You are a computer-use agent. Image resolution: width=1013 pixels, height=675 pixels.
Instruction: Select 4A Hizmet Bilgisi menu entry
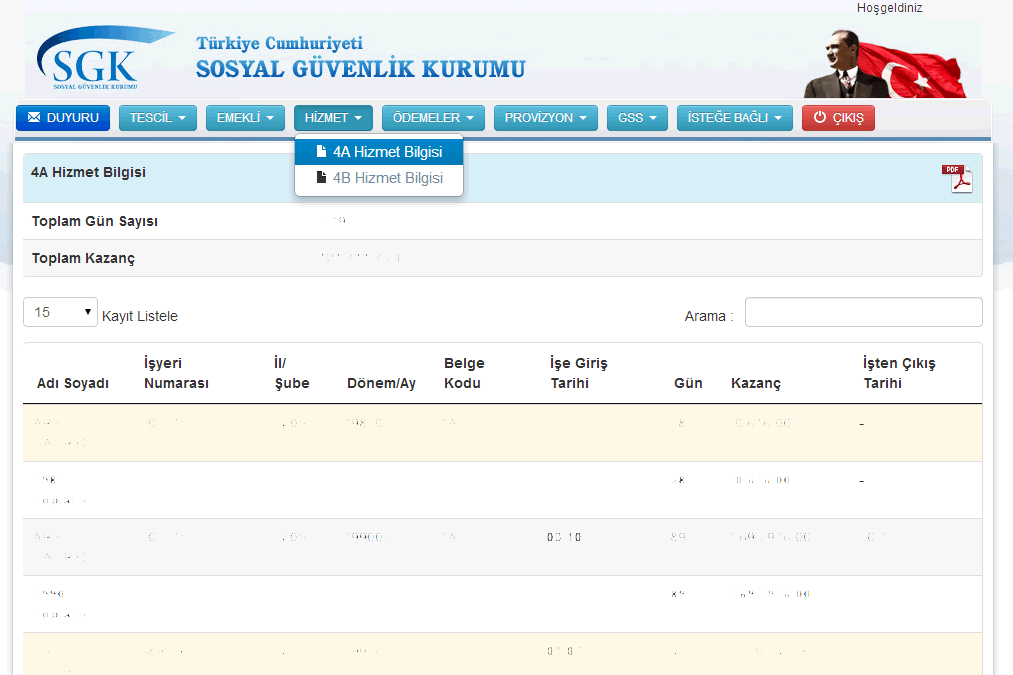click(379, 152)
